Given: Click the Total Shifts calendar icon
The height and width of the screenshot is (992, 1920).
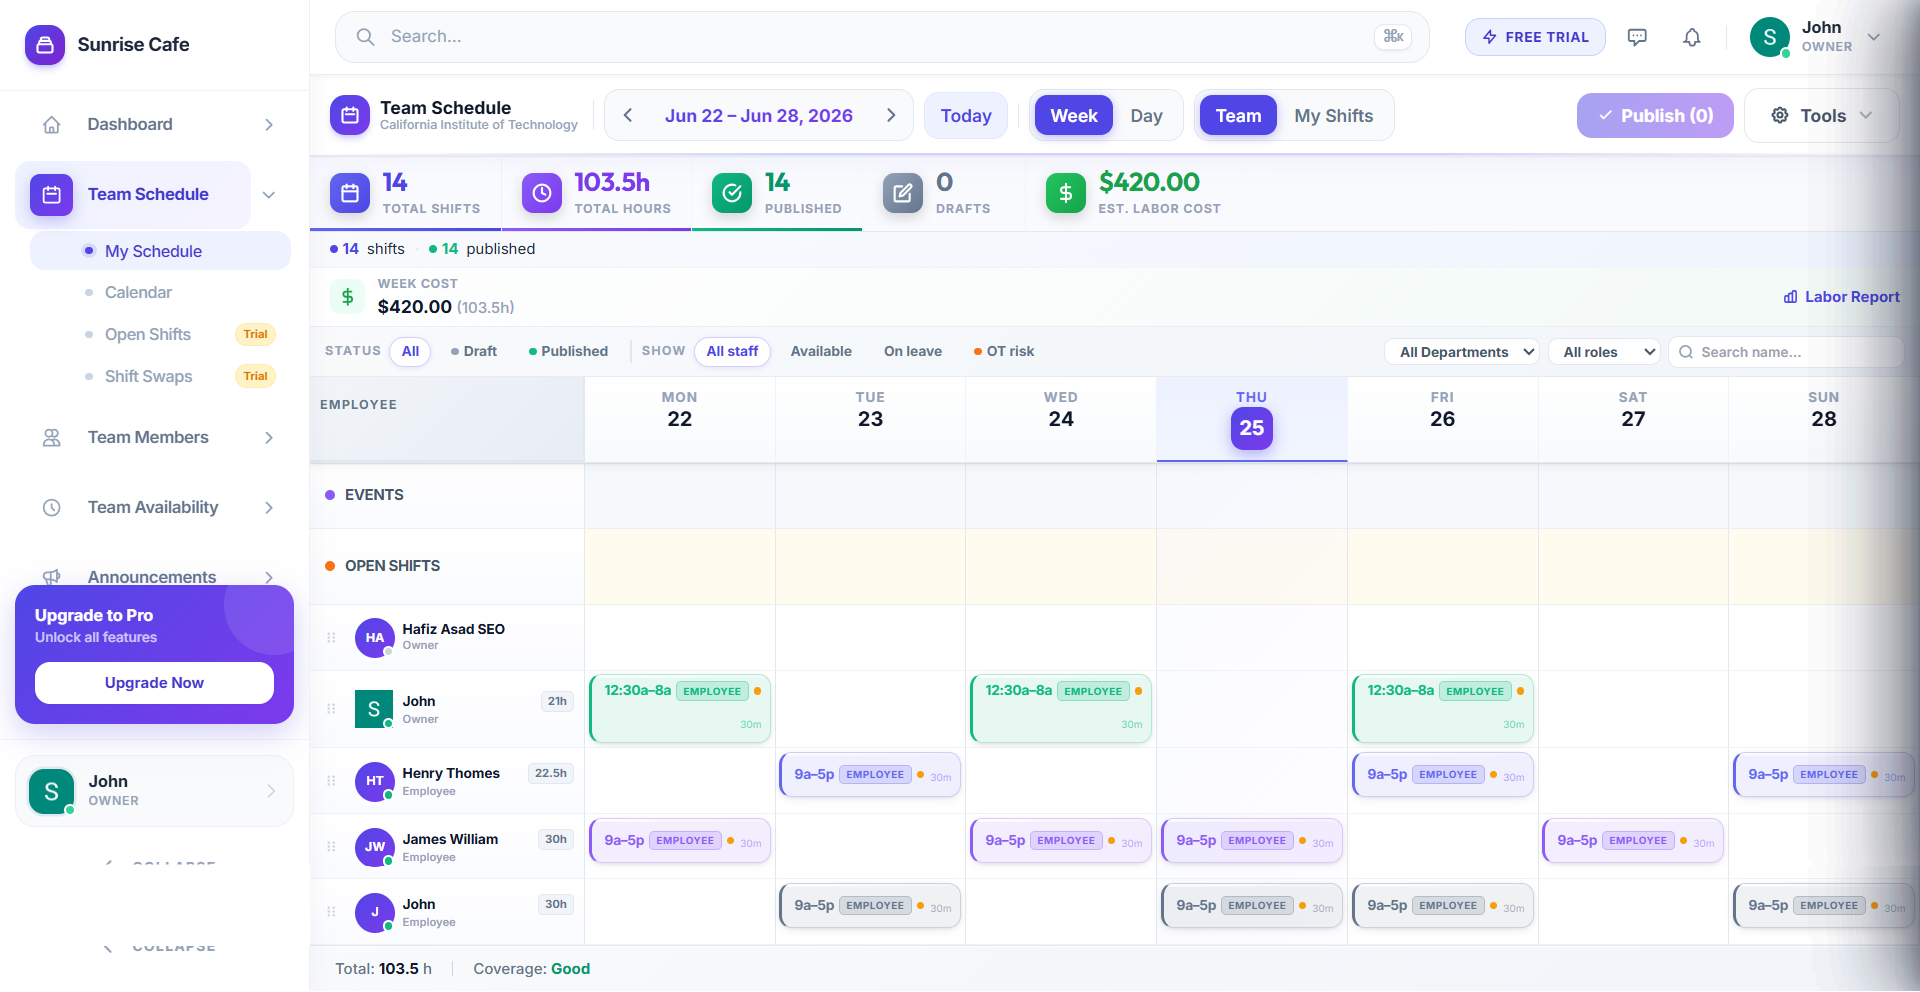Looking at the screenshot, I should 350,193.
